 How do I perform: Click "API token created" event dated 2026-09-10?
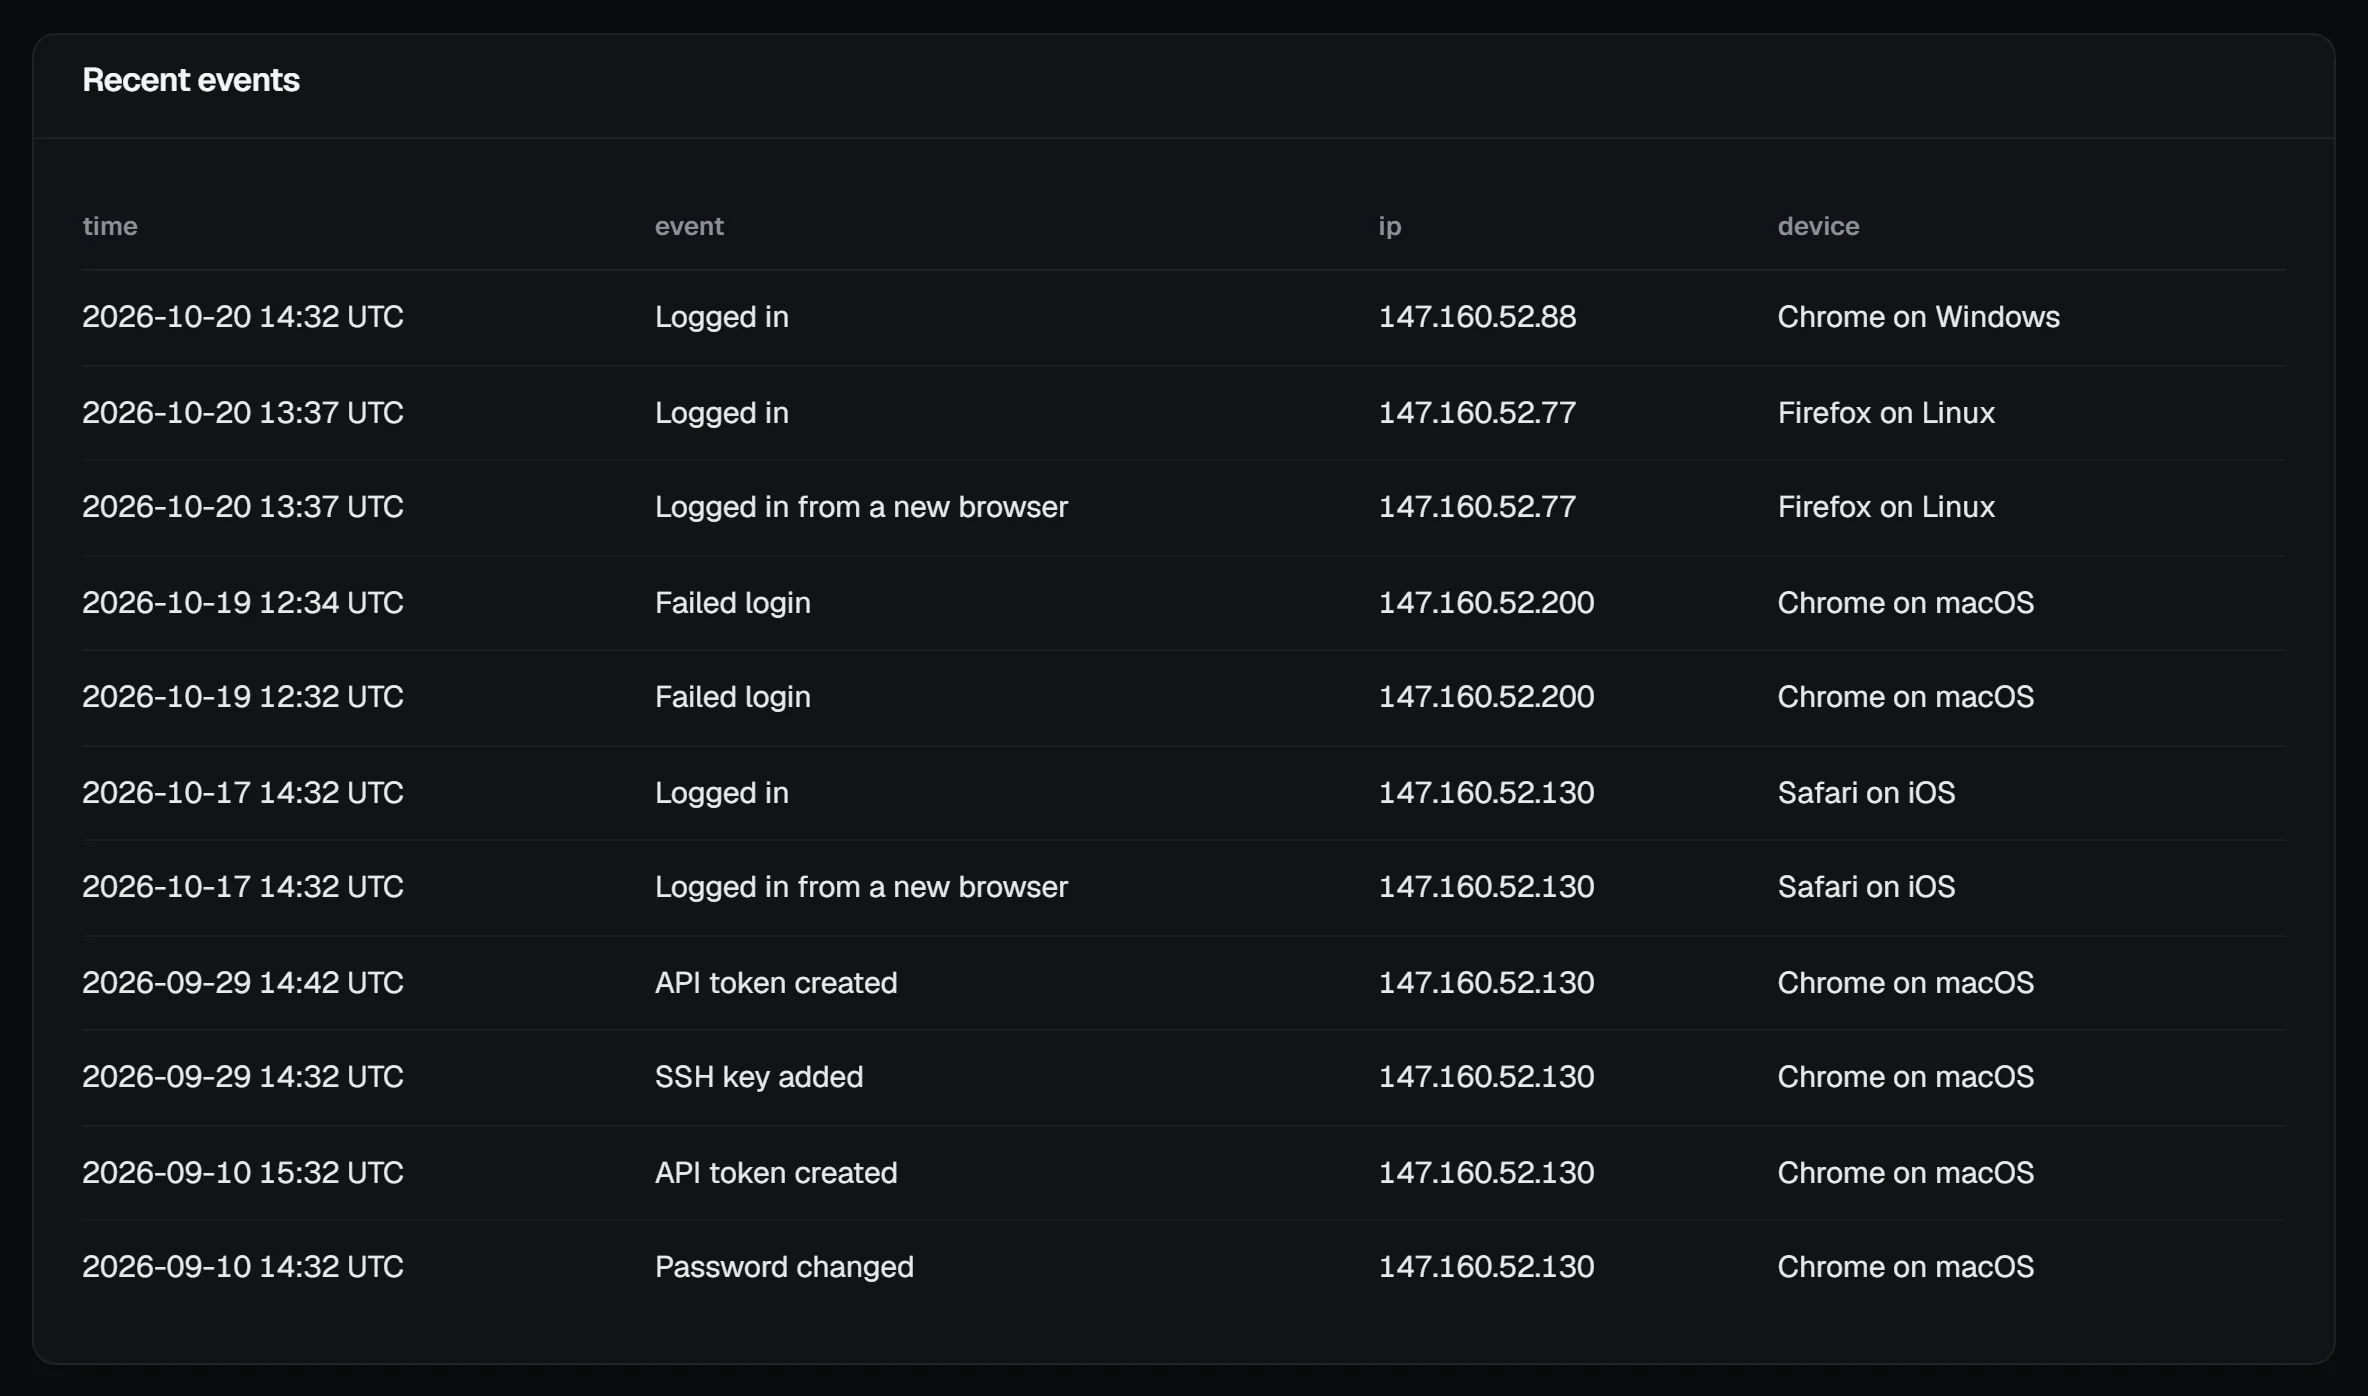pos(776,1173)
